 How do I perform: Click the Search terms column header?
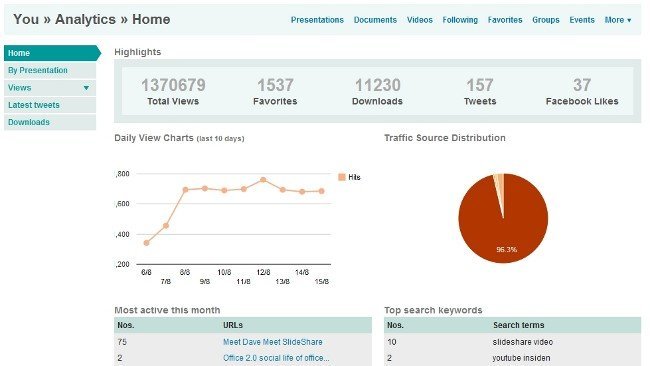pos(519,325)
